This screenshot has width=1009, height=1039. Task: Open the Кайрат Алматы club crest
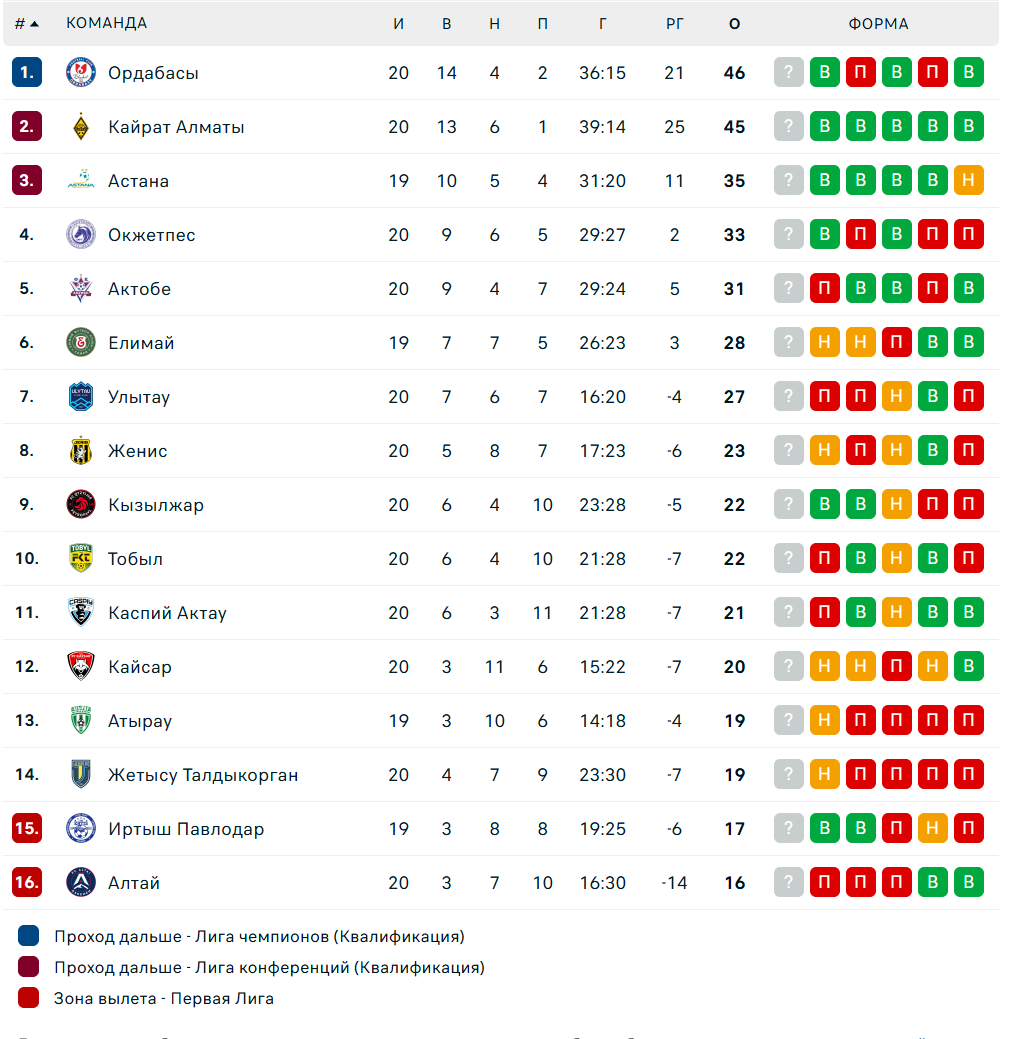click(x=81, y=127)
